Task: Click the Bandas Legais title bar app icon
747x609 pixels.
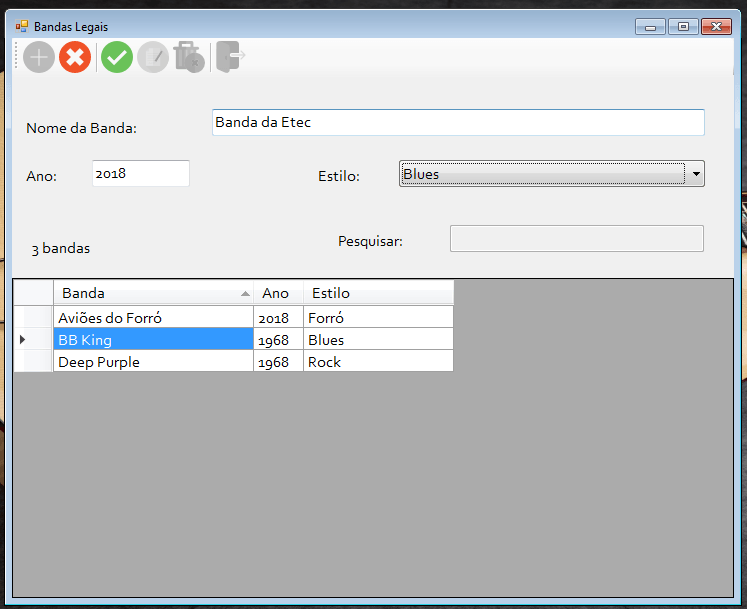Action: [x=22, y=26]
